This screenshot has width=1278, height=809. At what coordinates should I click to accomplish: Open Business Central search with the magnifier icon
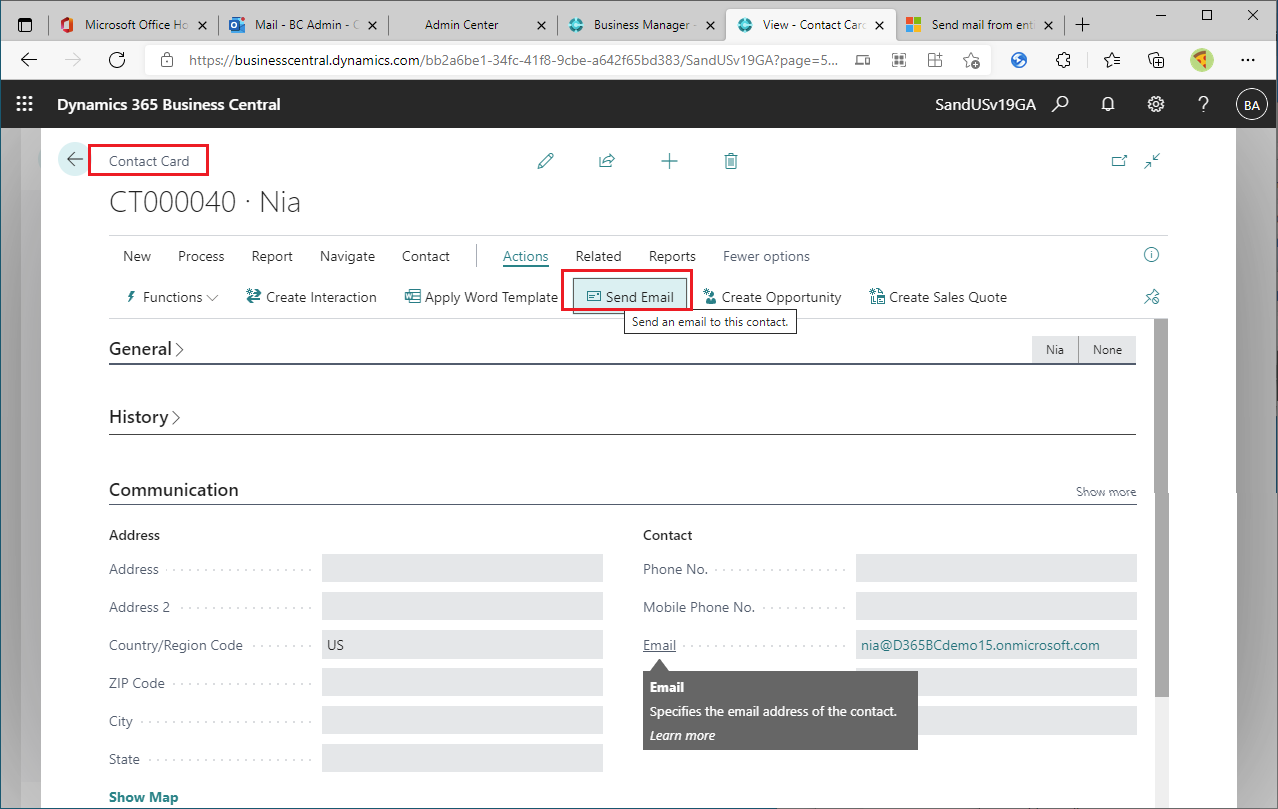1060,103
